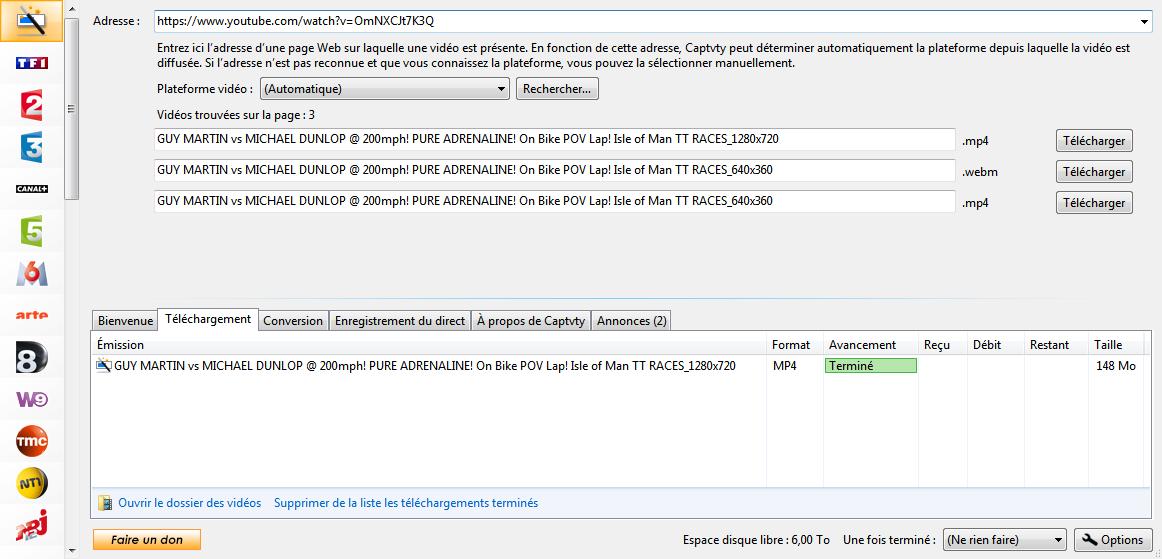This screenshot has width=1162, height=559.
Task: Sort by the Avancement column header
Action: (x=872, y=345)
